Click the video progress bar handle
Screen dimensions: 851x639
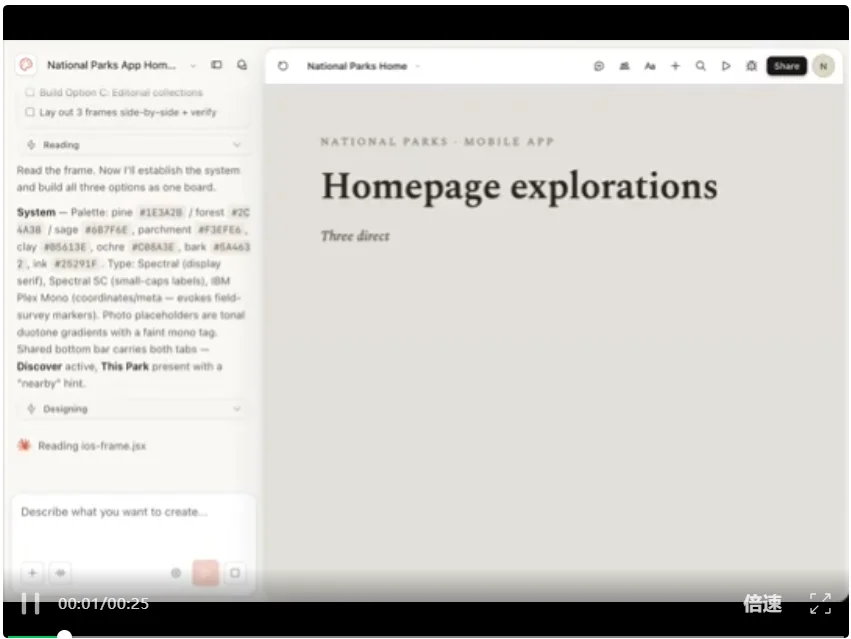click(x=65, y=635)
